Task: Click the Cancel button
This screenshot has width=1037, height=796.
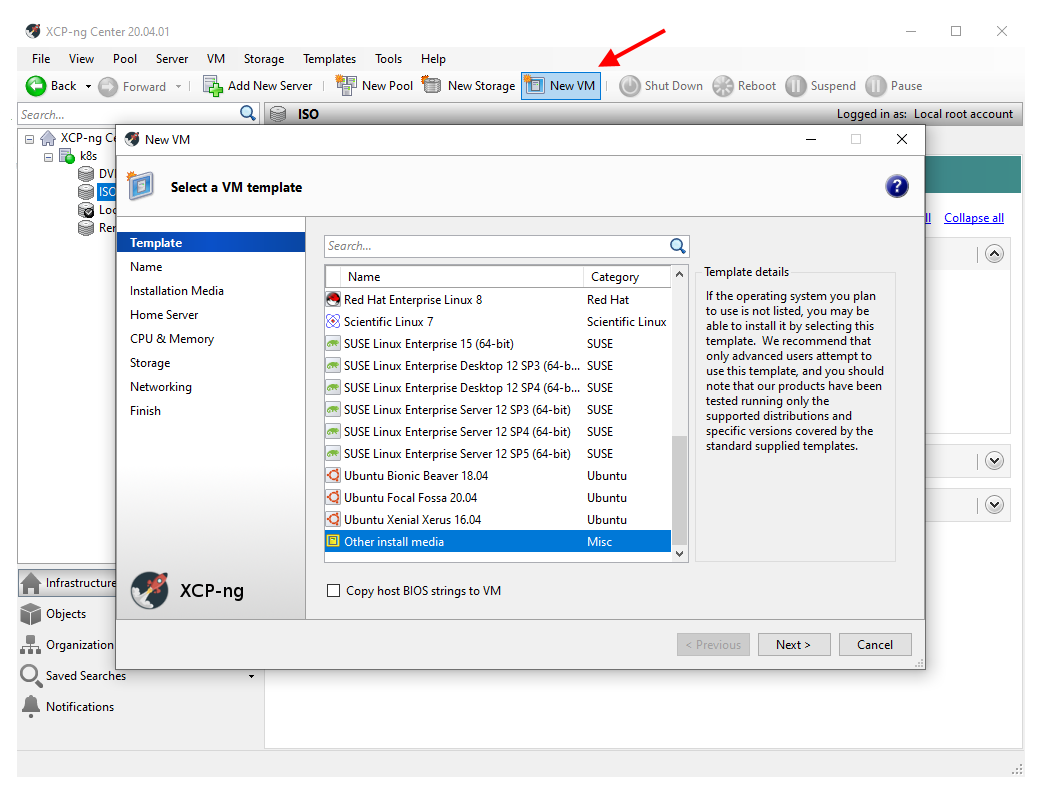Action: tap(875, 645)
